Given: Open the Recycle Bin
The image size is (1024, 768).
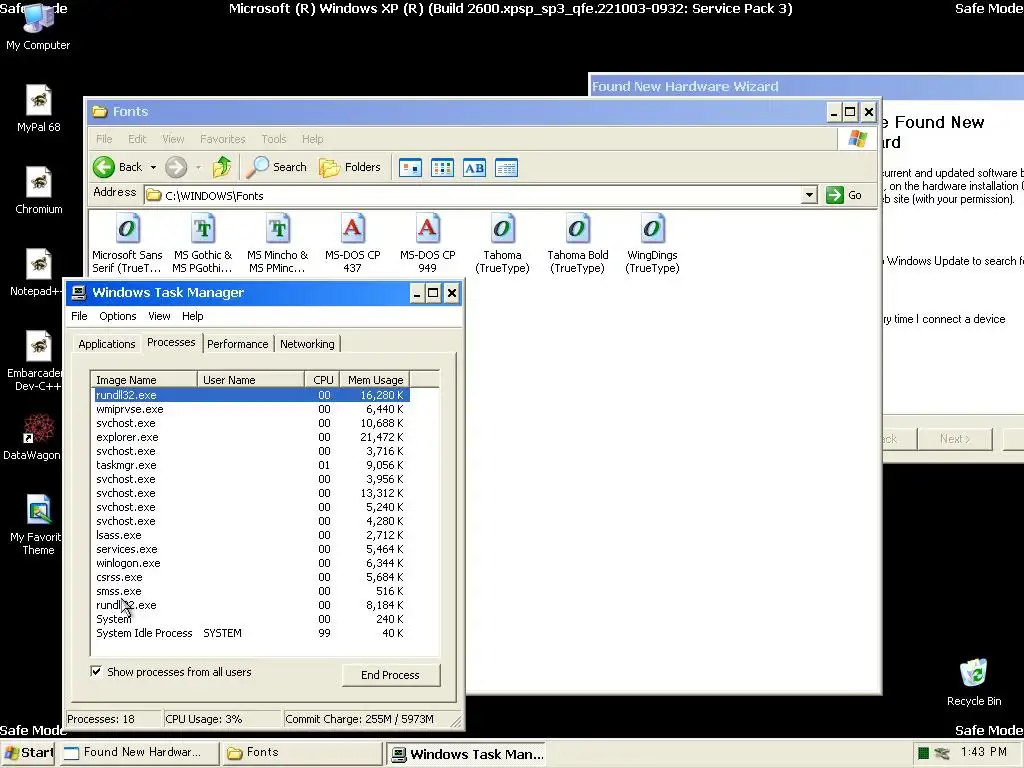Looking at the screenshot, I should [974, 682].
